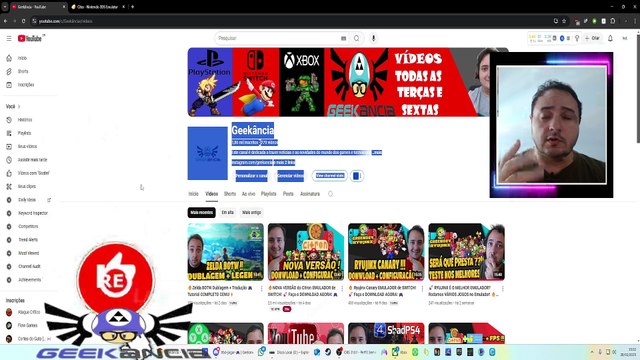Click the lightbulb extension icon in header
640x360 pixels.
(577, 38)
